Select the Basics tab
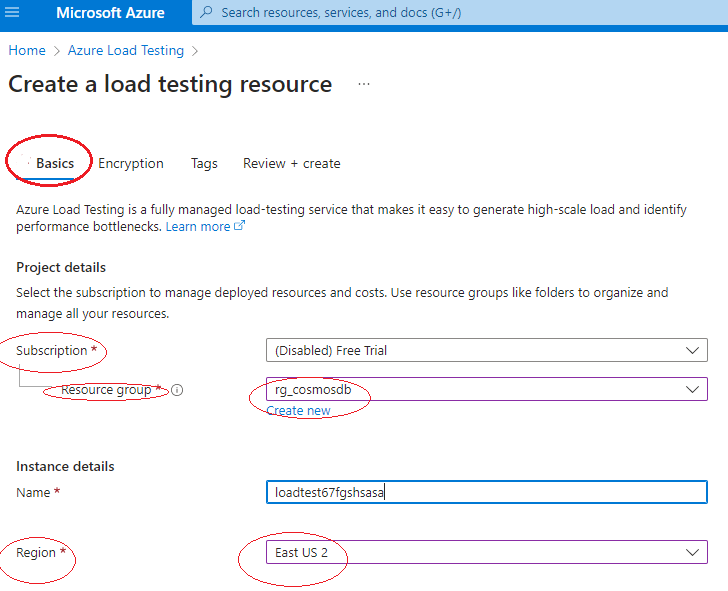Image resolution: width=728 pixels, height=591 pixels. (x=55, y=163)
